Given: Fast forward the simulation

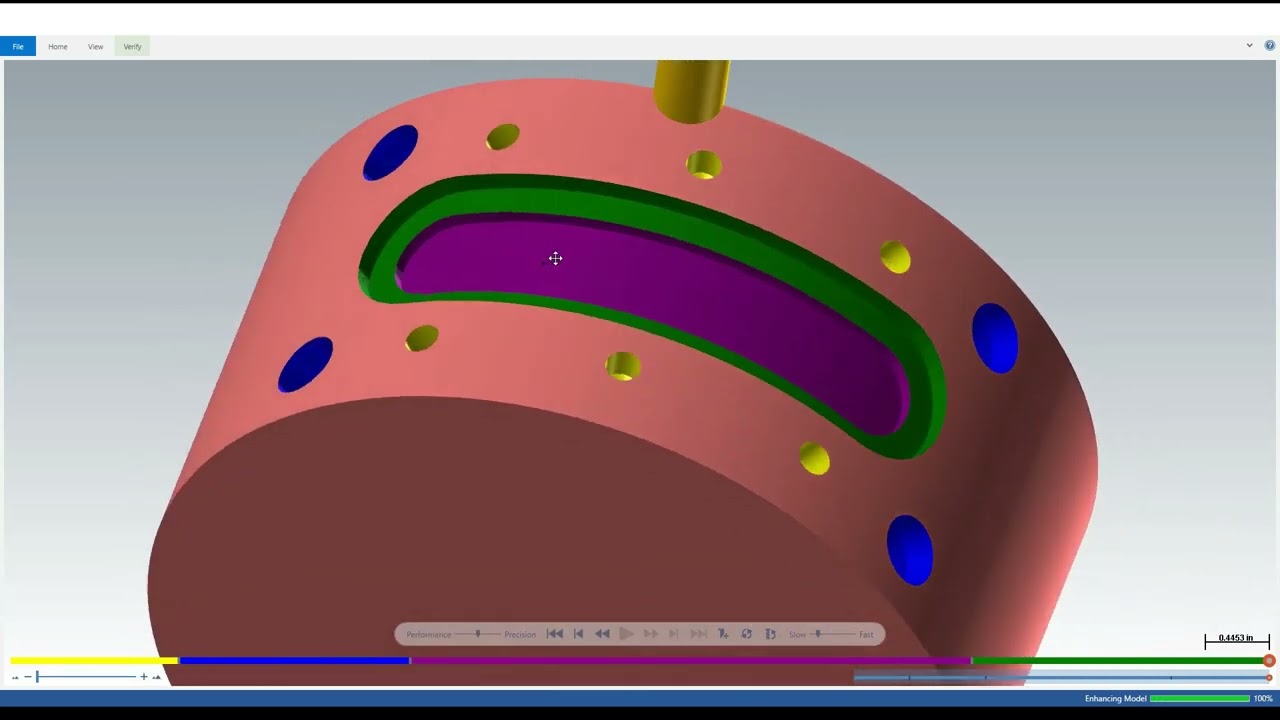Looking at the screenshot, I should click(650, 634).
